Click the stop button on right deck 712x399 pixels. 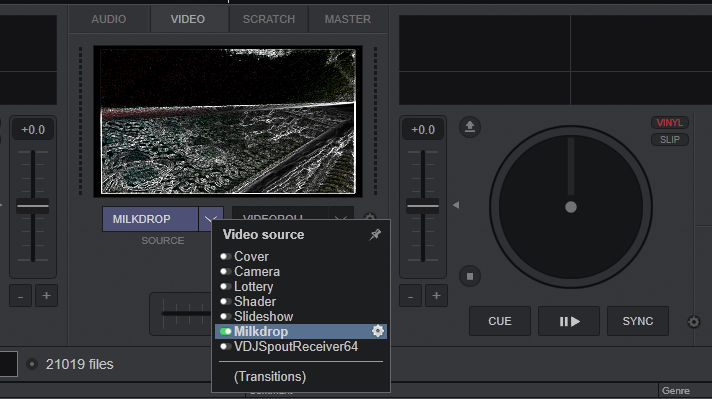(x=470, y=276)
